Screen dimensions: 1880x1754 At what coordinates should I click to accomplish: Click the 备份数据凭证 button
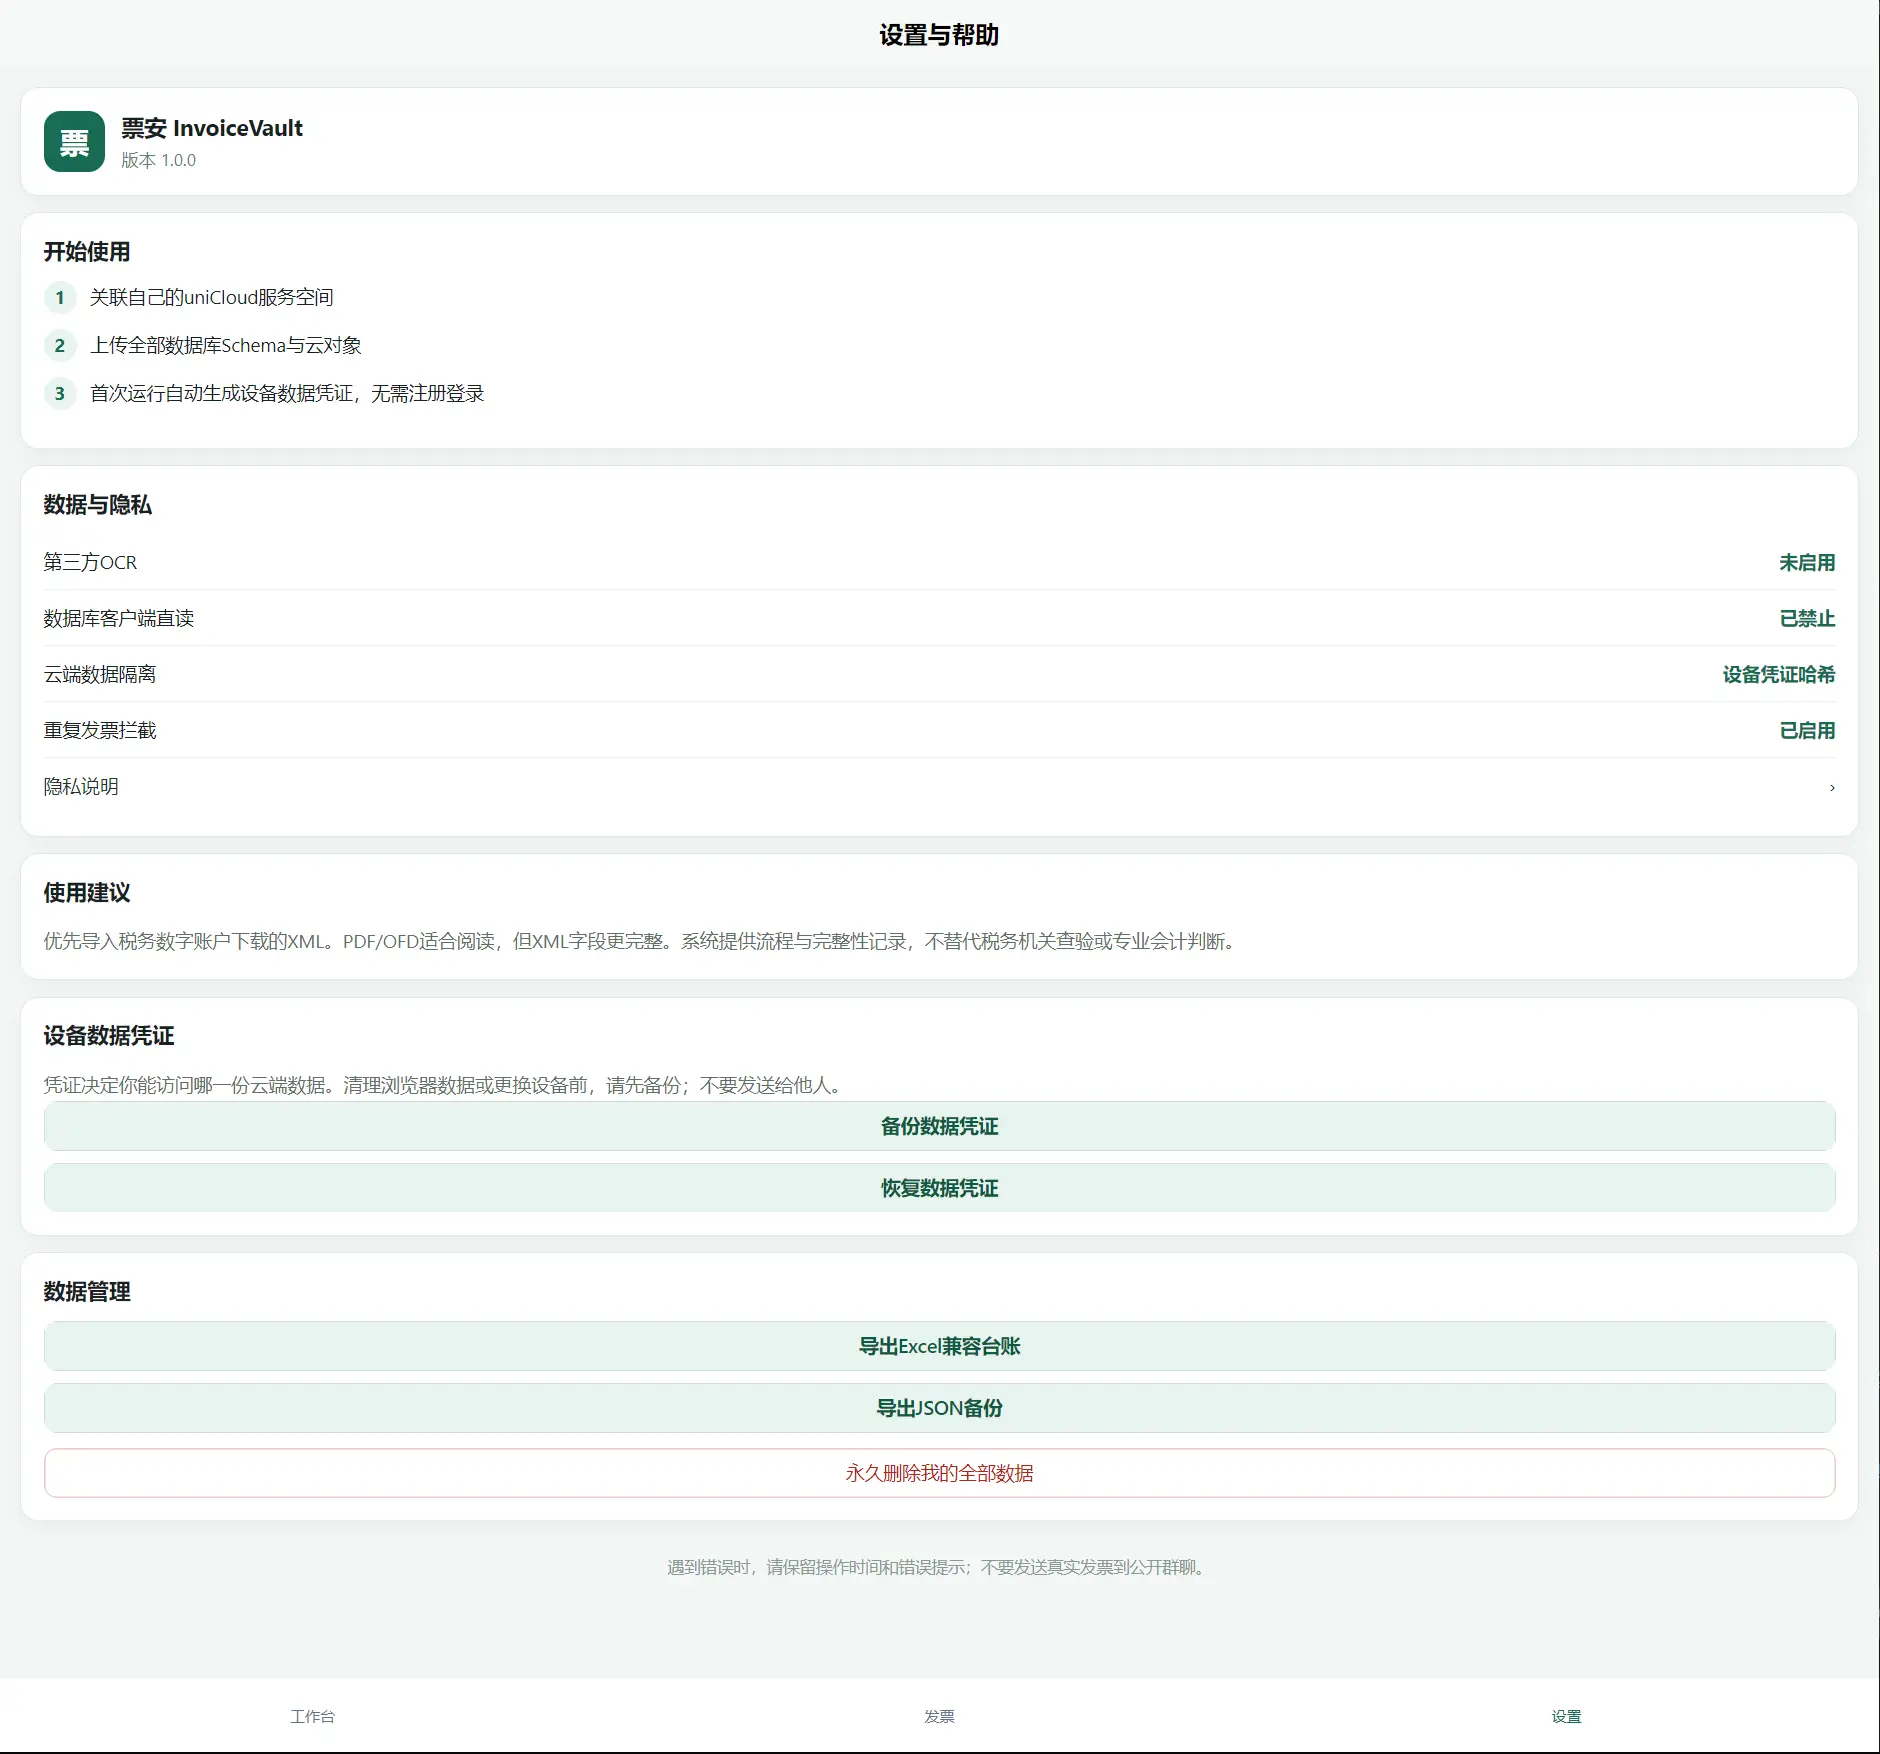[939, 1126]
